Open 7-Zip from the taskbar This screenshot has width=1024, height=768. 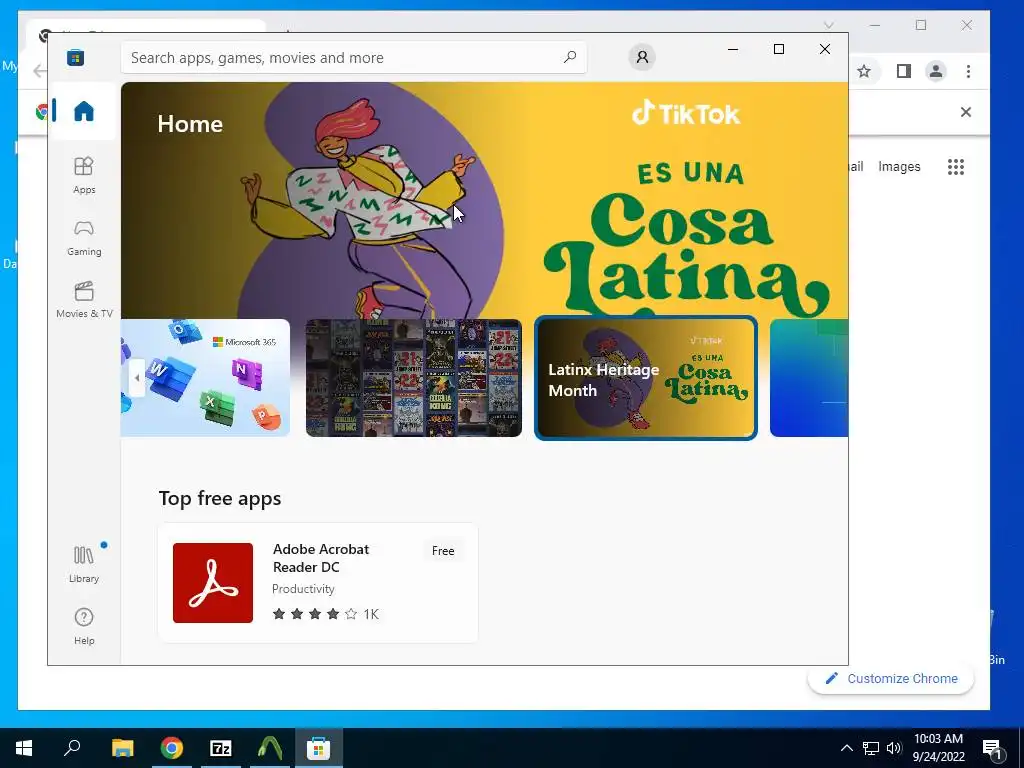(x=221, y=748)
